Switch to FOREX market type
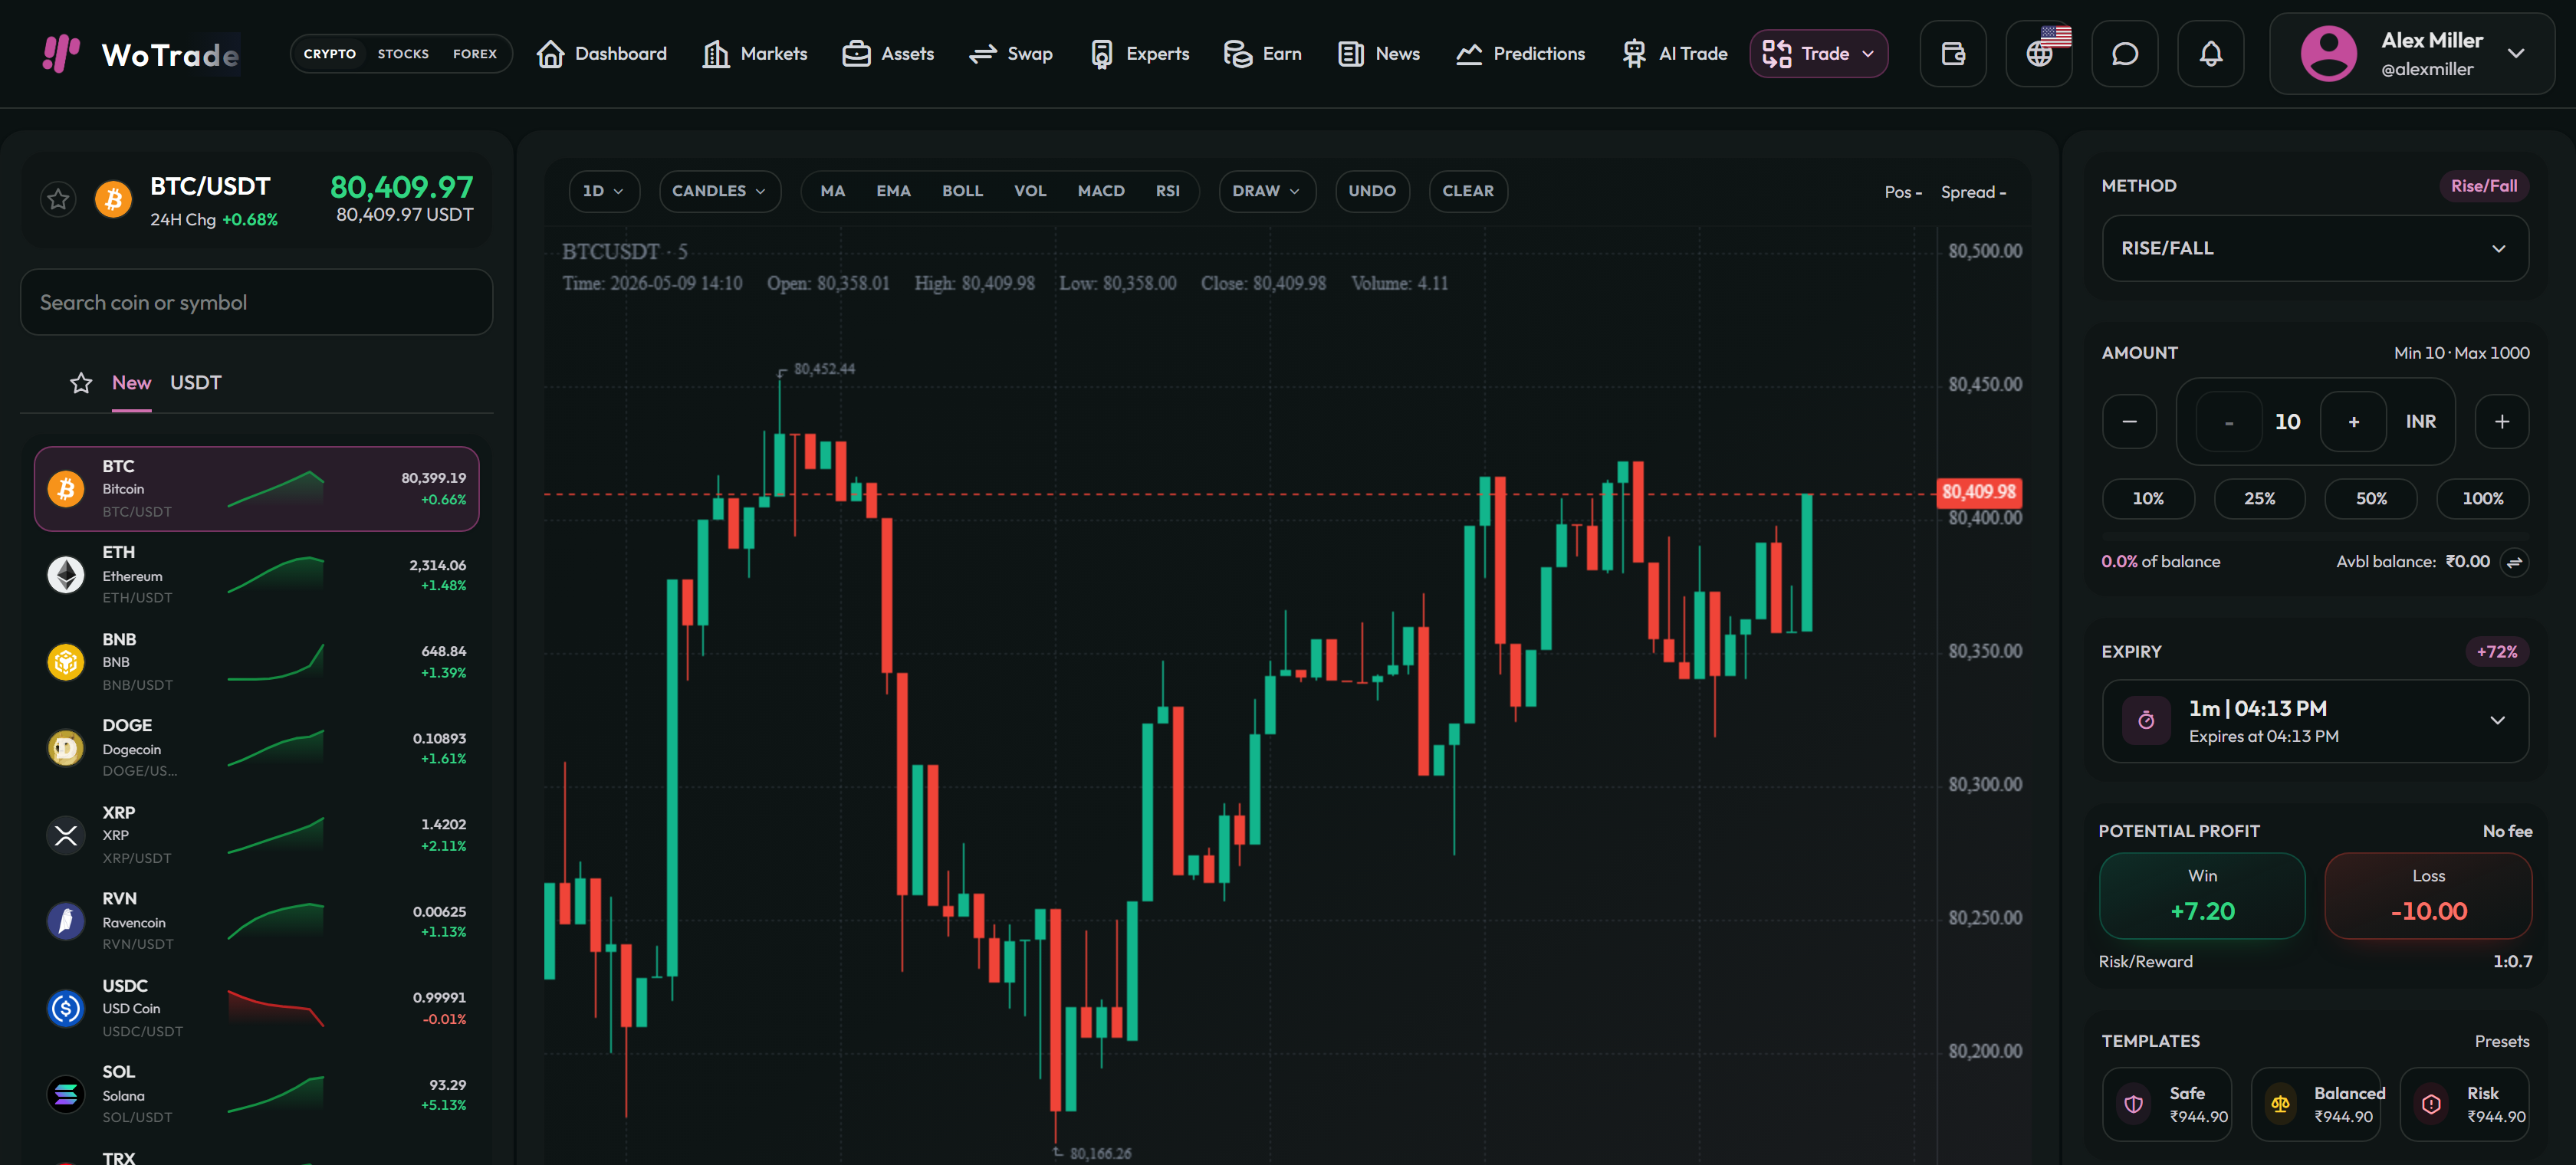The image size is (2576, 1165). pyautogui.click(x=475, y=54)
